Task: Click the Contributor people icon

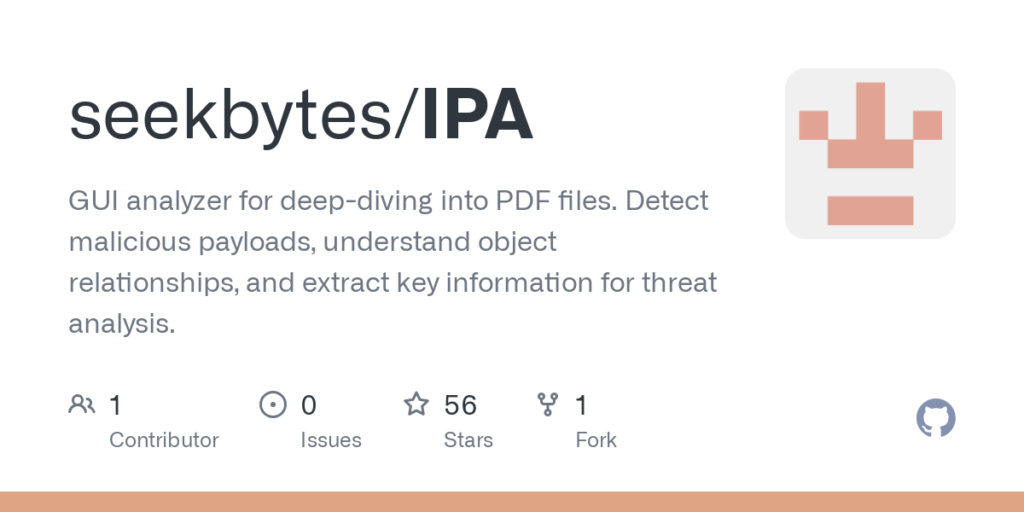Action: pos(82,404)
